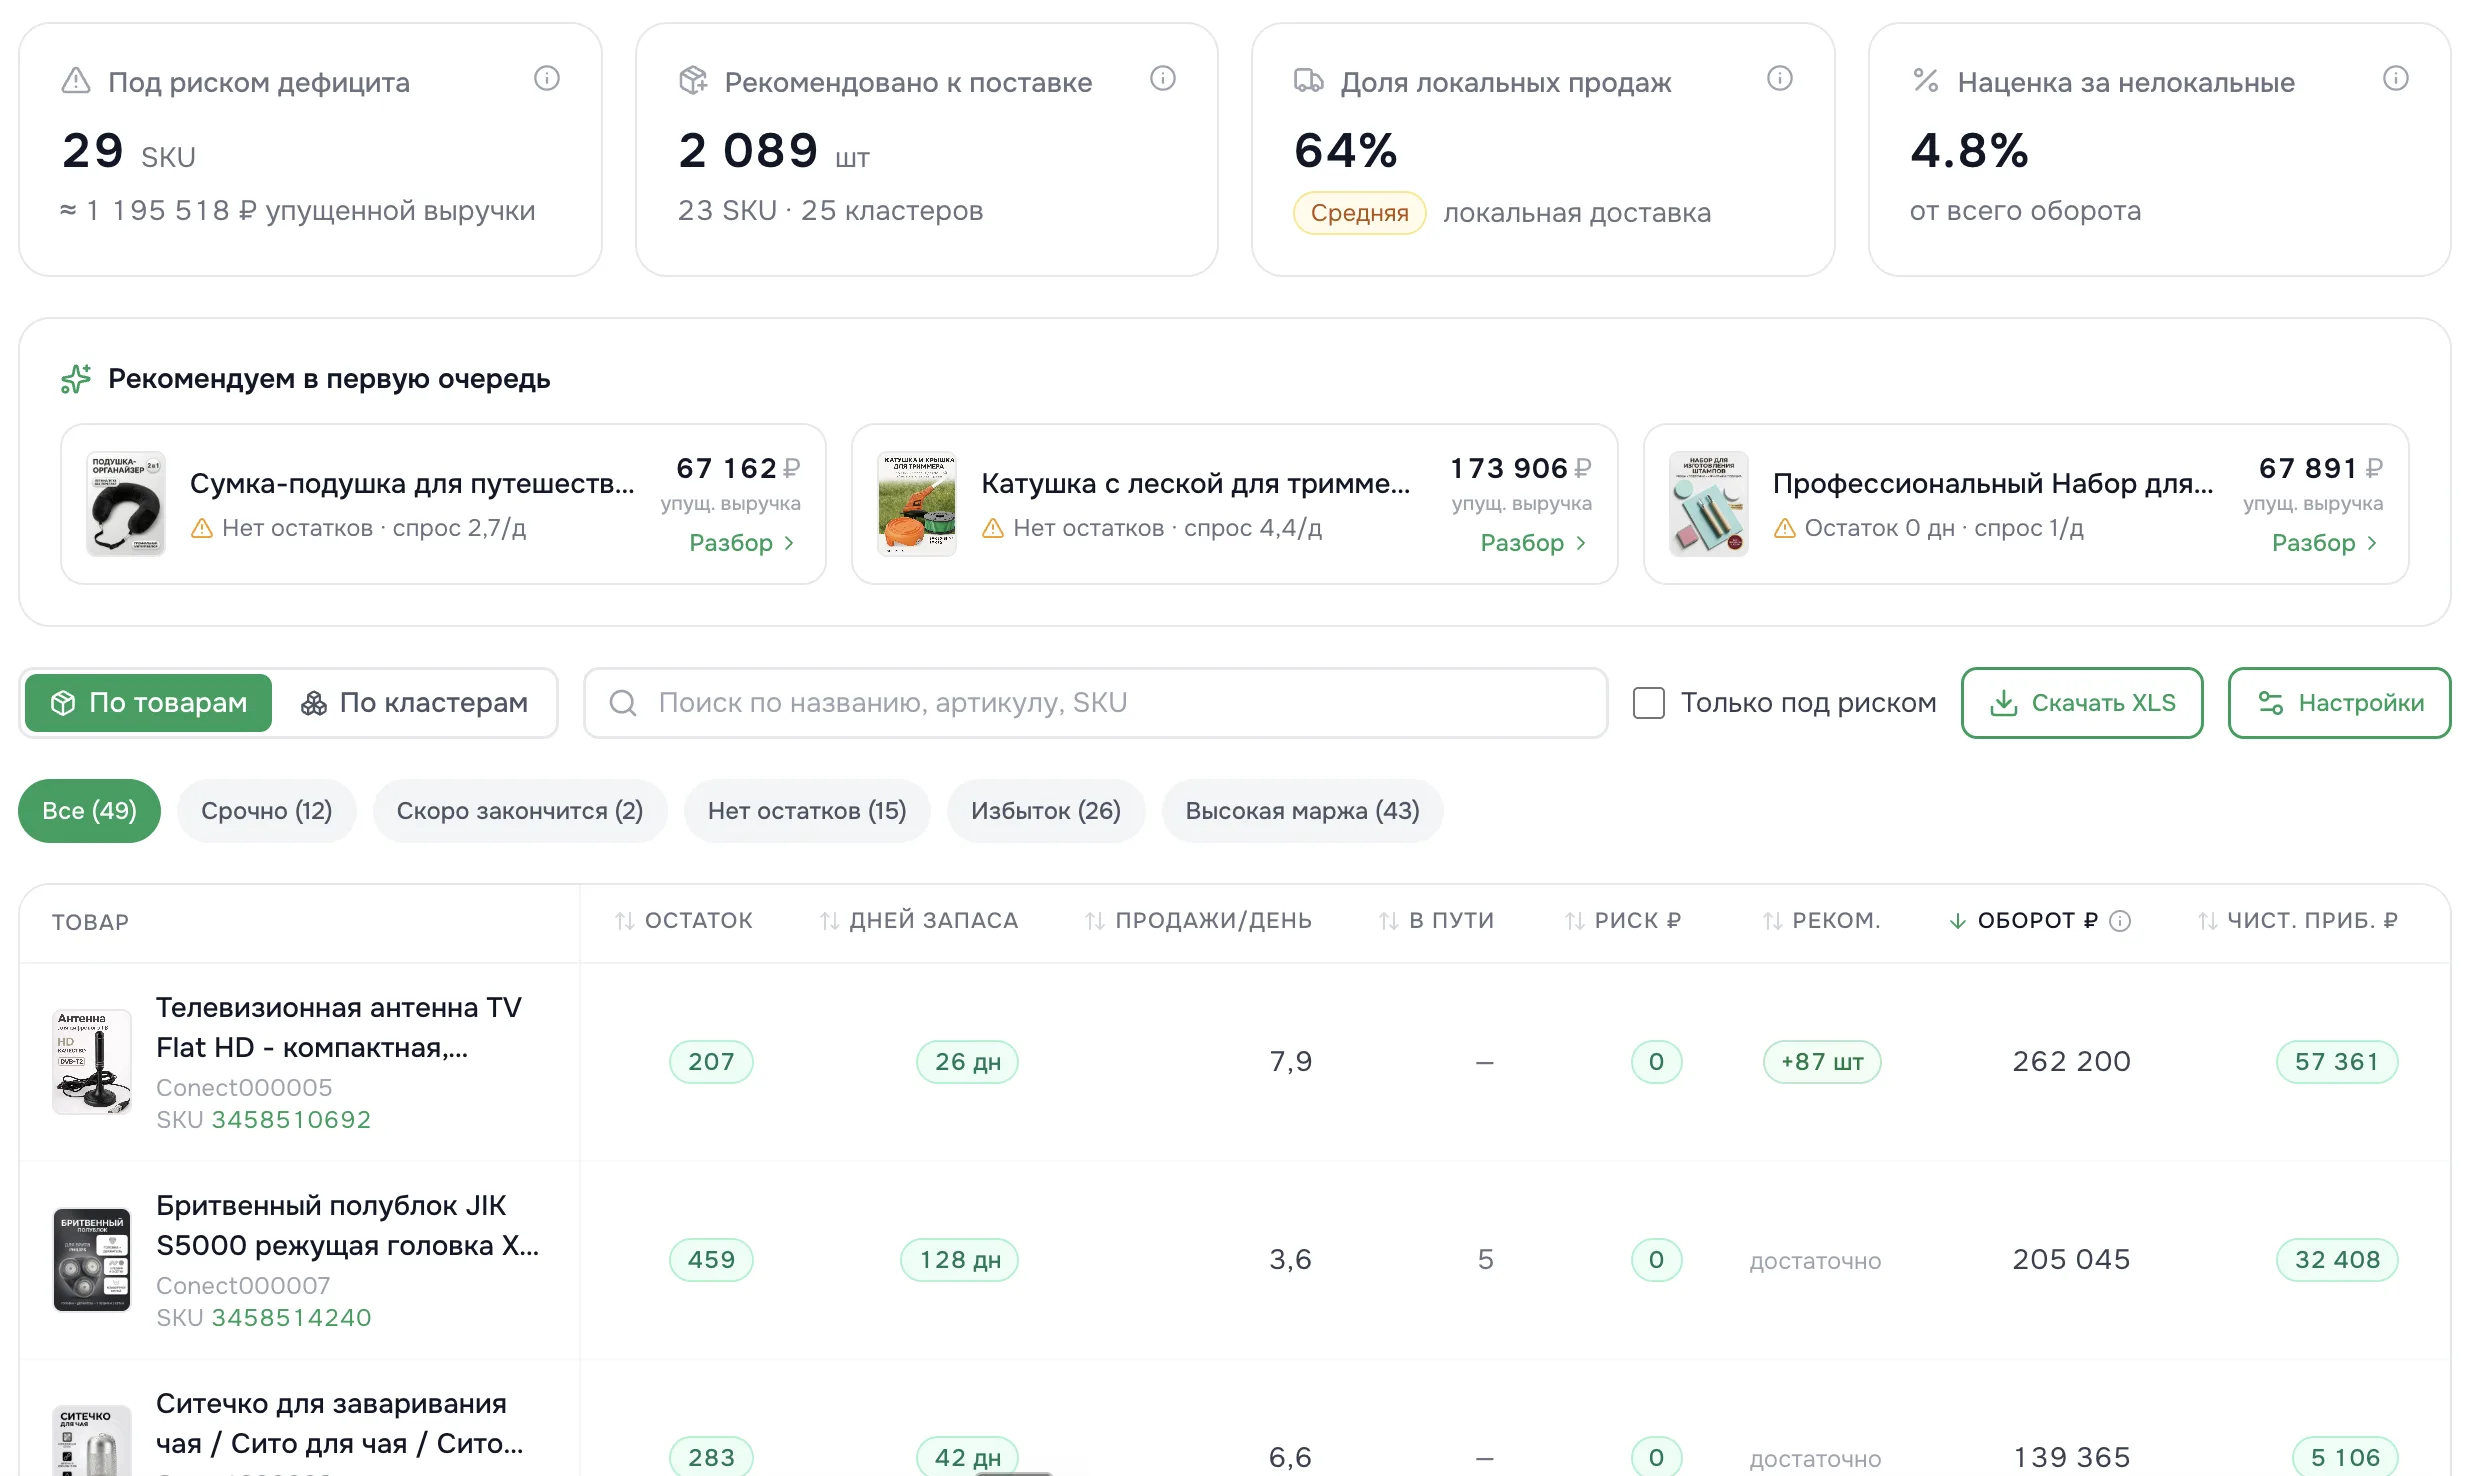Click Сумка-подушка recommendation thumbnail
2468x1476 pixels.
coord(126,504)
